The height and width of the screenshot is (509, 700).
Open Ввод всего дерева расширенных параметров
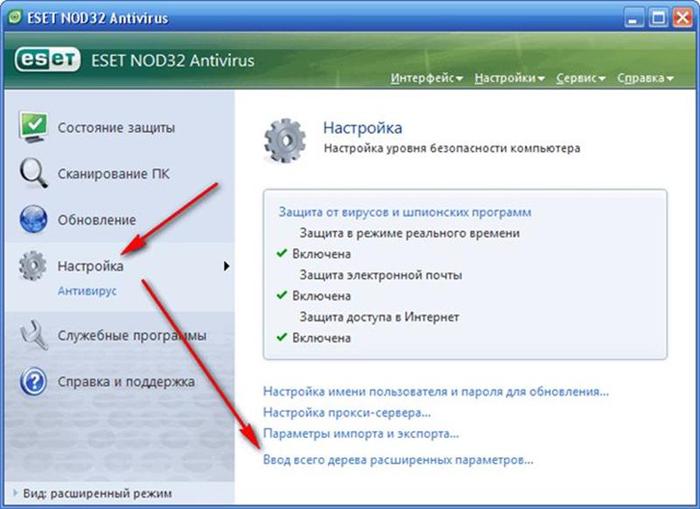pos(398,460)
